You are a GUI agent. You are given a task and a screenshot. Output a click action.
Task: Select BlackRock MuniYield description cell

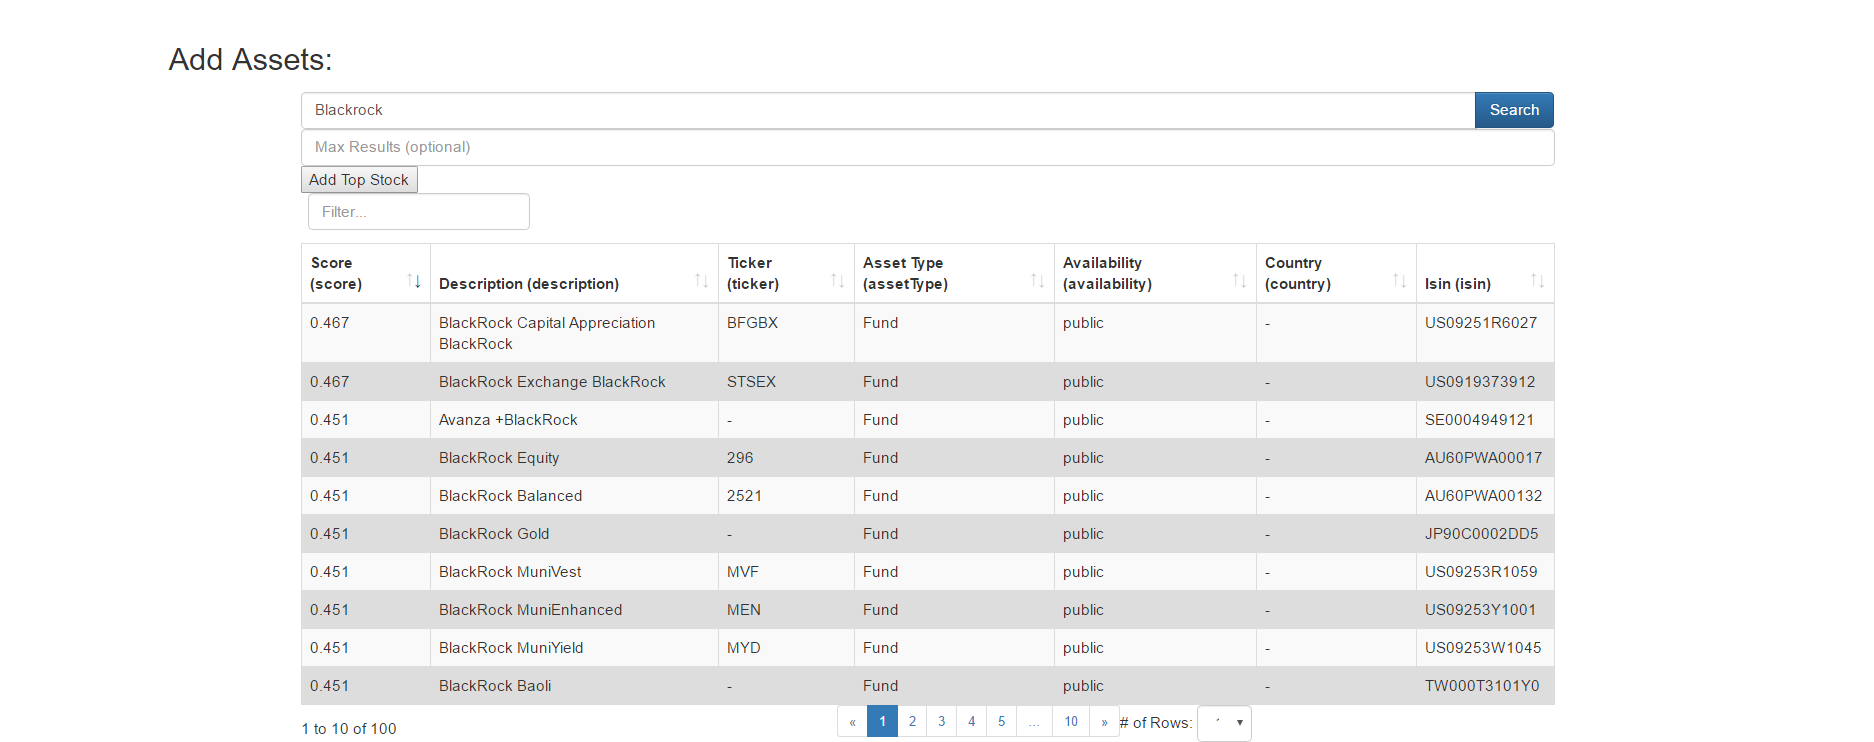(x=574, y=648)
